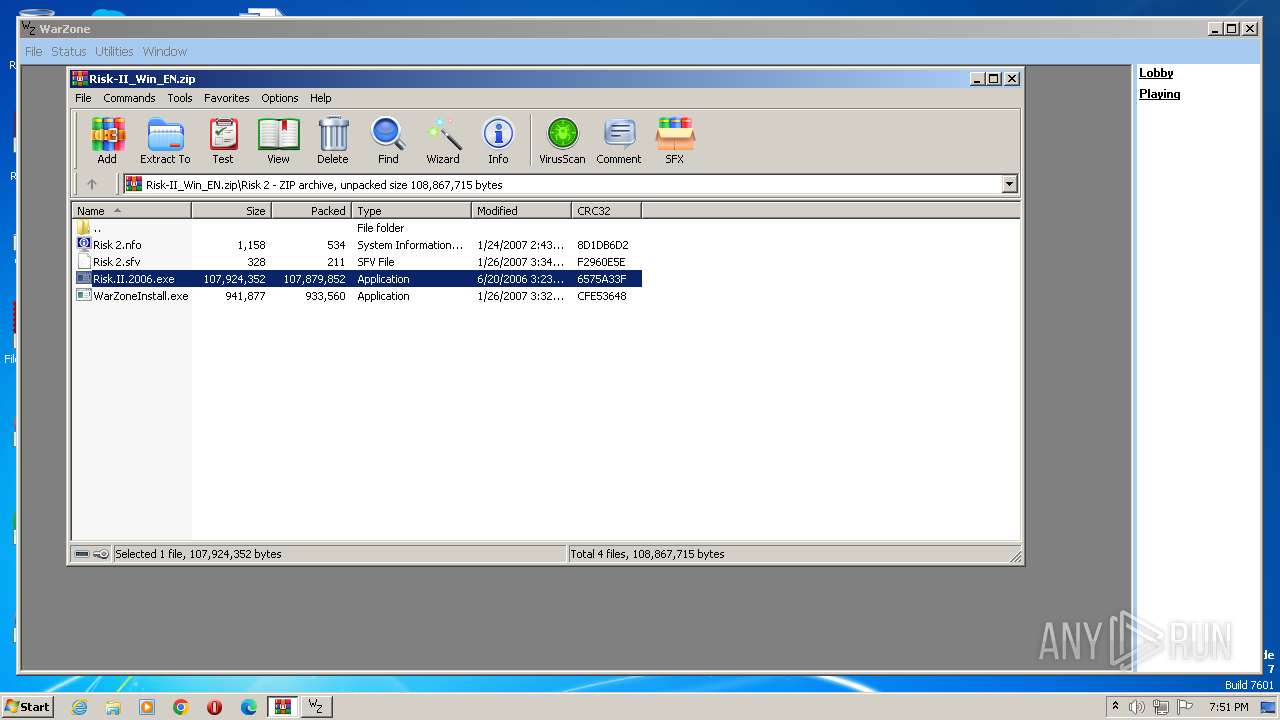This screenshot has width=1280, height=720.
Task: Expand the archive path dropdown
Action: tap(1009, 184)
